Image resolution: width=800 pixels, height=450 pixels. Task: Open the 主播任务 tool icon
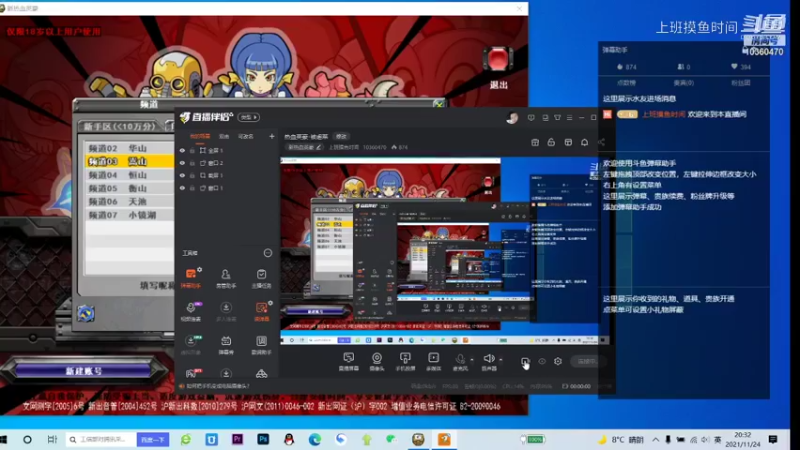tap(261, 278)
